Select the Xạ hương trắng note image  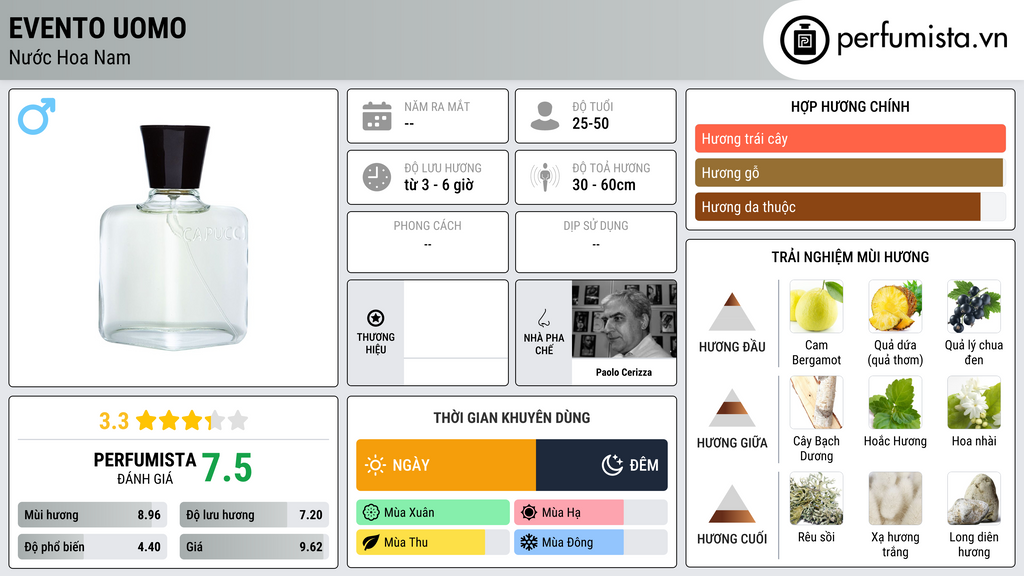click(895, 498)
